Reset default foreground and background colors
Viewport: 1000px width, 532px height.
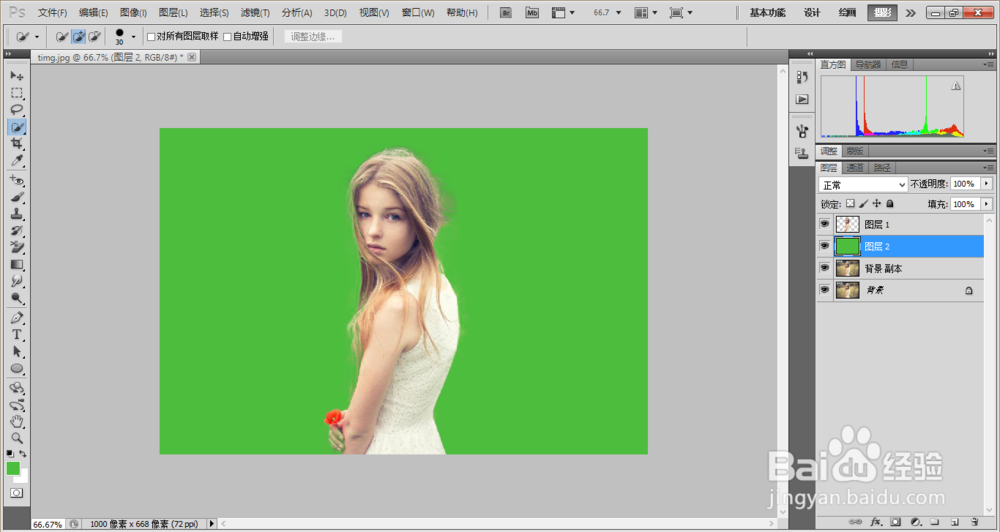(x=10, y=454)
